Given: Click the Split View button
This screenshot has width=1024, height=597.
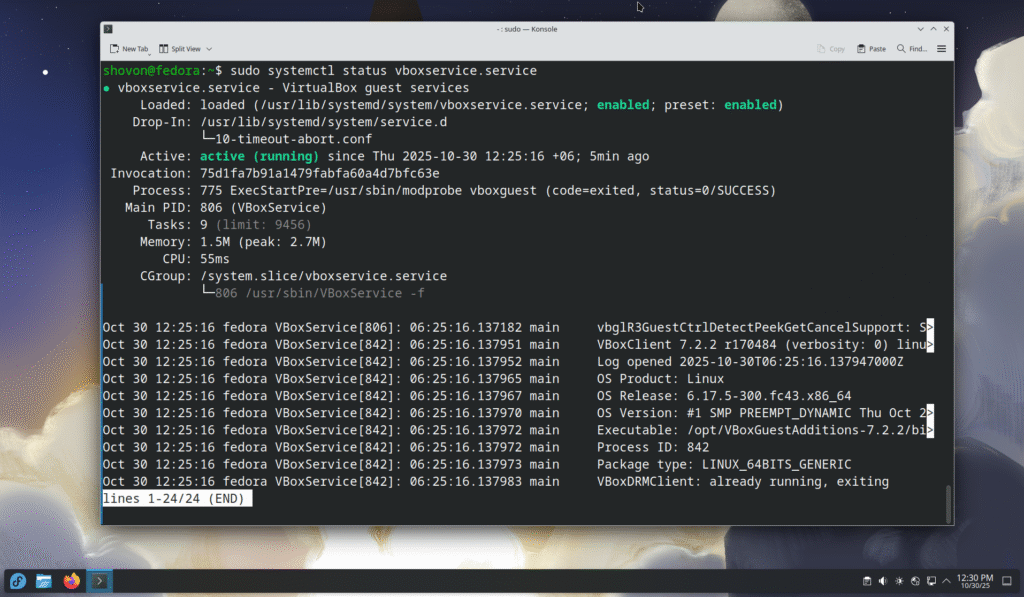Looking at the screenshot, I should (x=180, y=48).
